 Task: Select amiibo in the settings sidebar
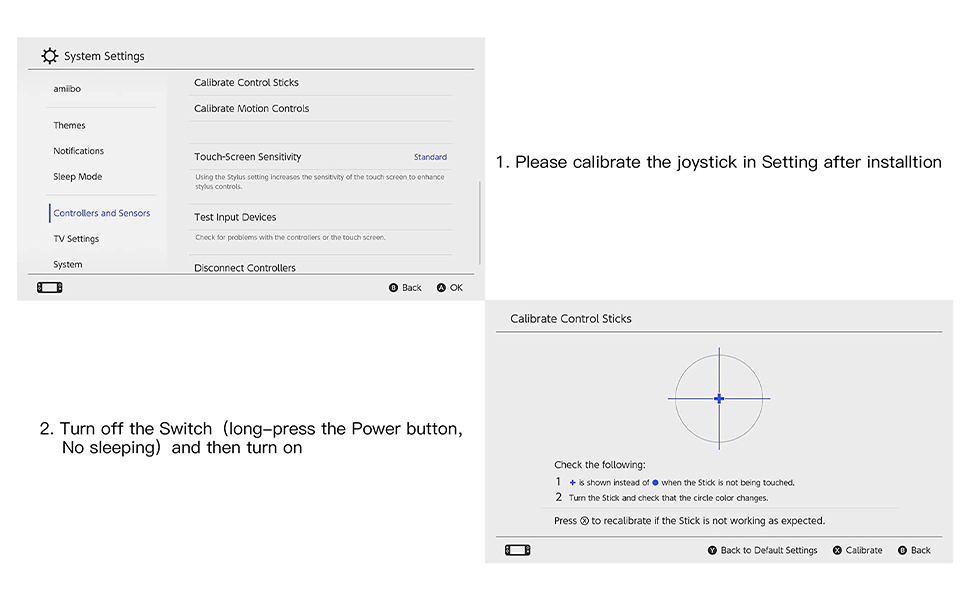[67, 89]
